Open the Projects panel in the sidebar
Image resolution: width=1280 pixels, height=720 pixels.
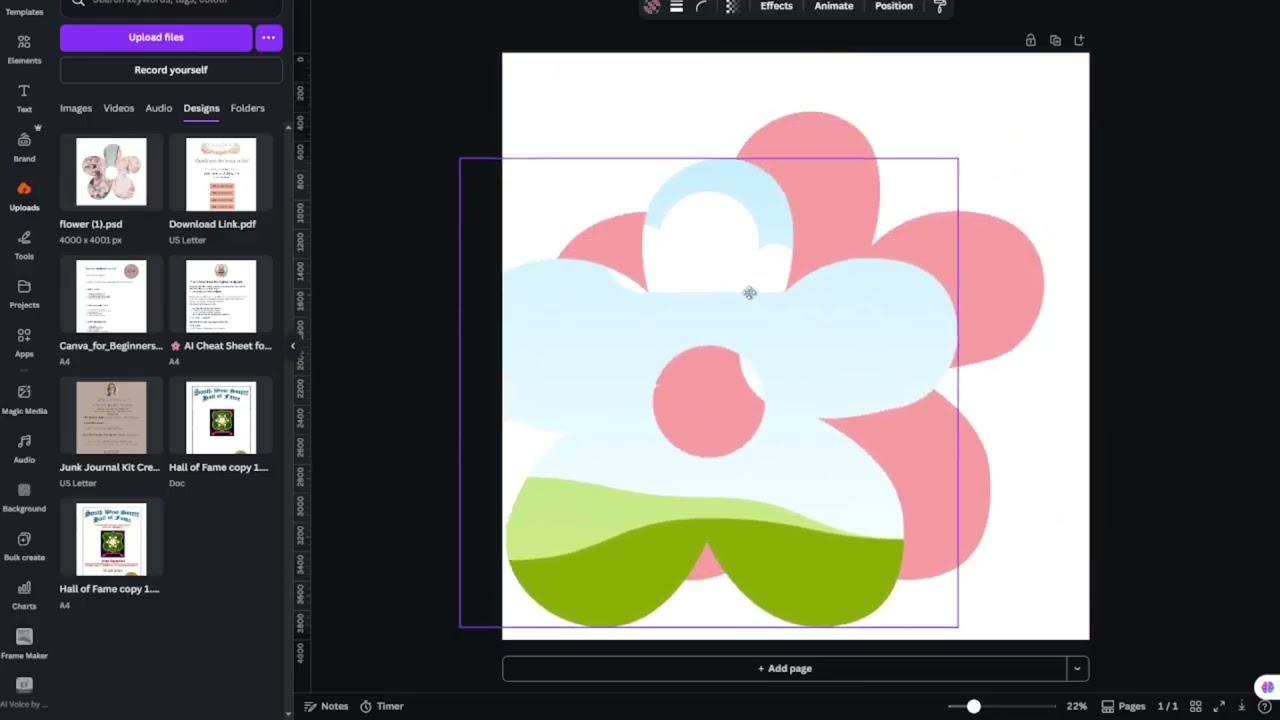click(24, 293)
